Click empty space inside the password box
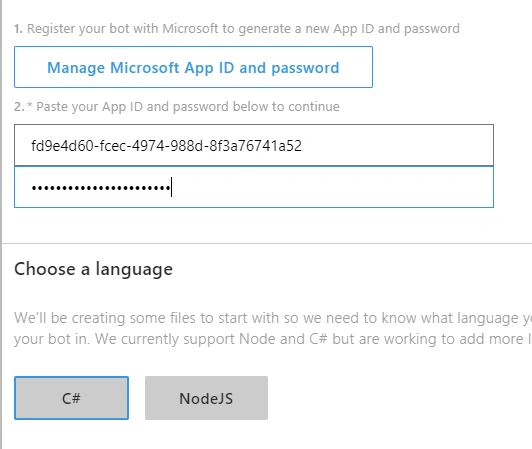The width and height of the screenshot is (532, 449). 332,187
